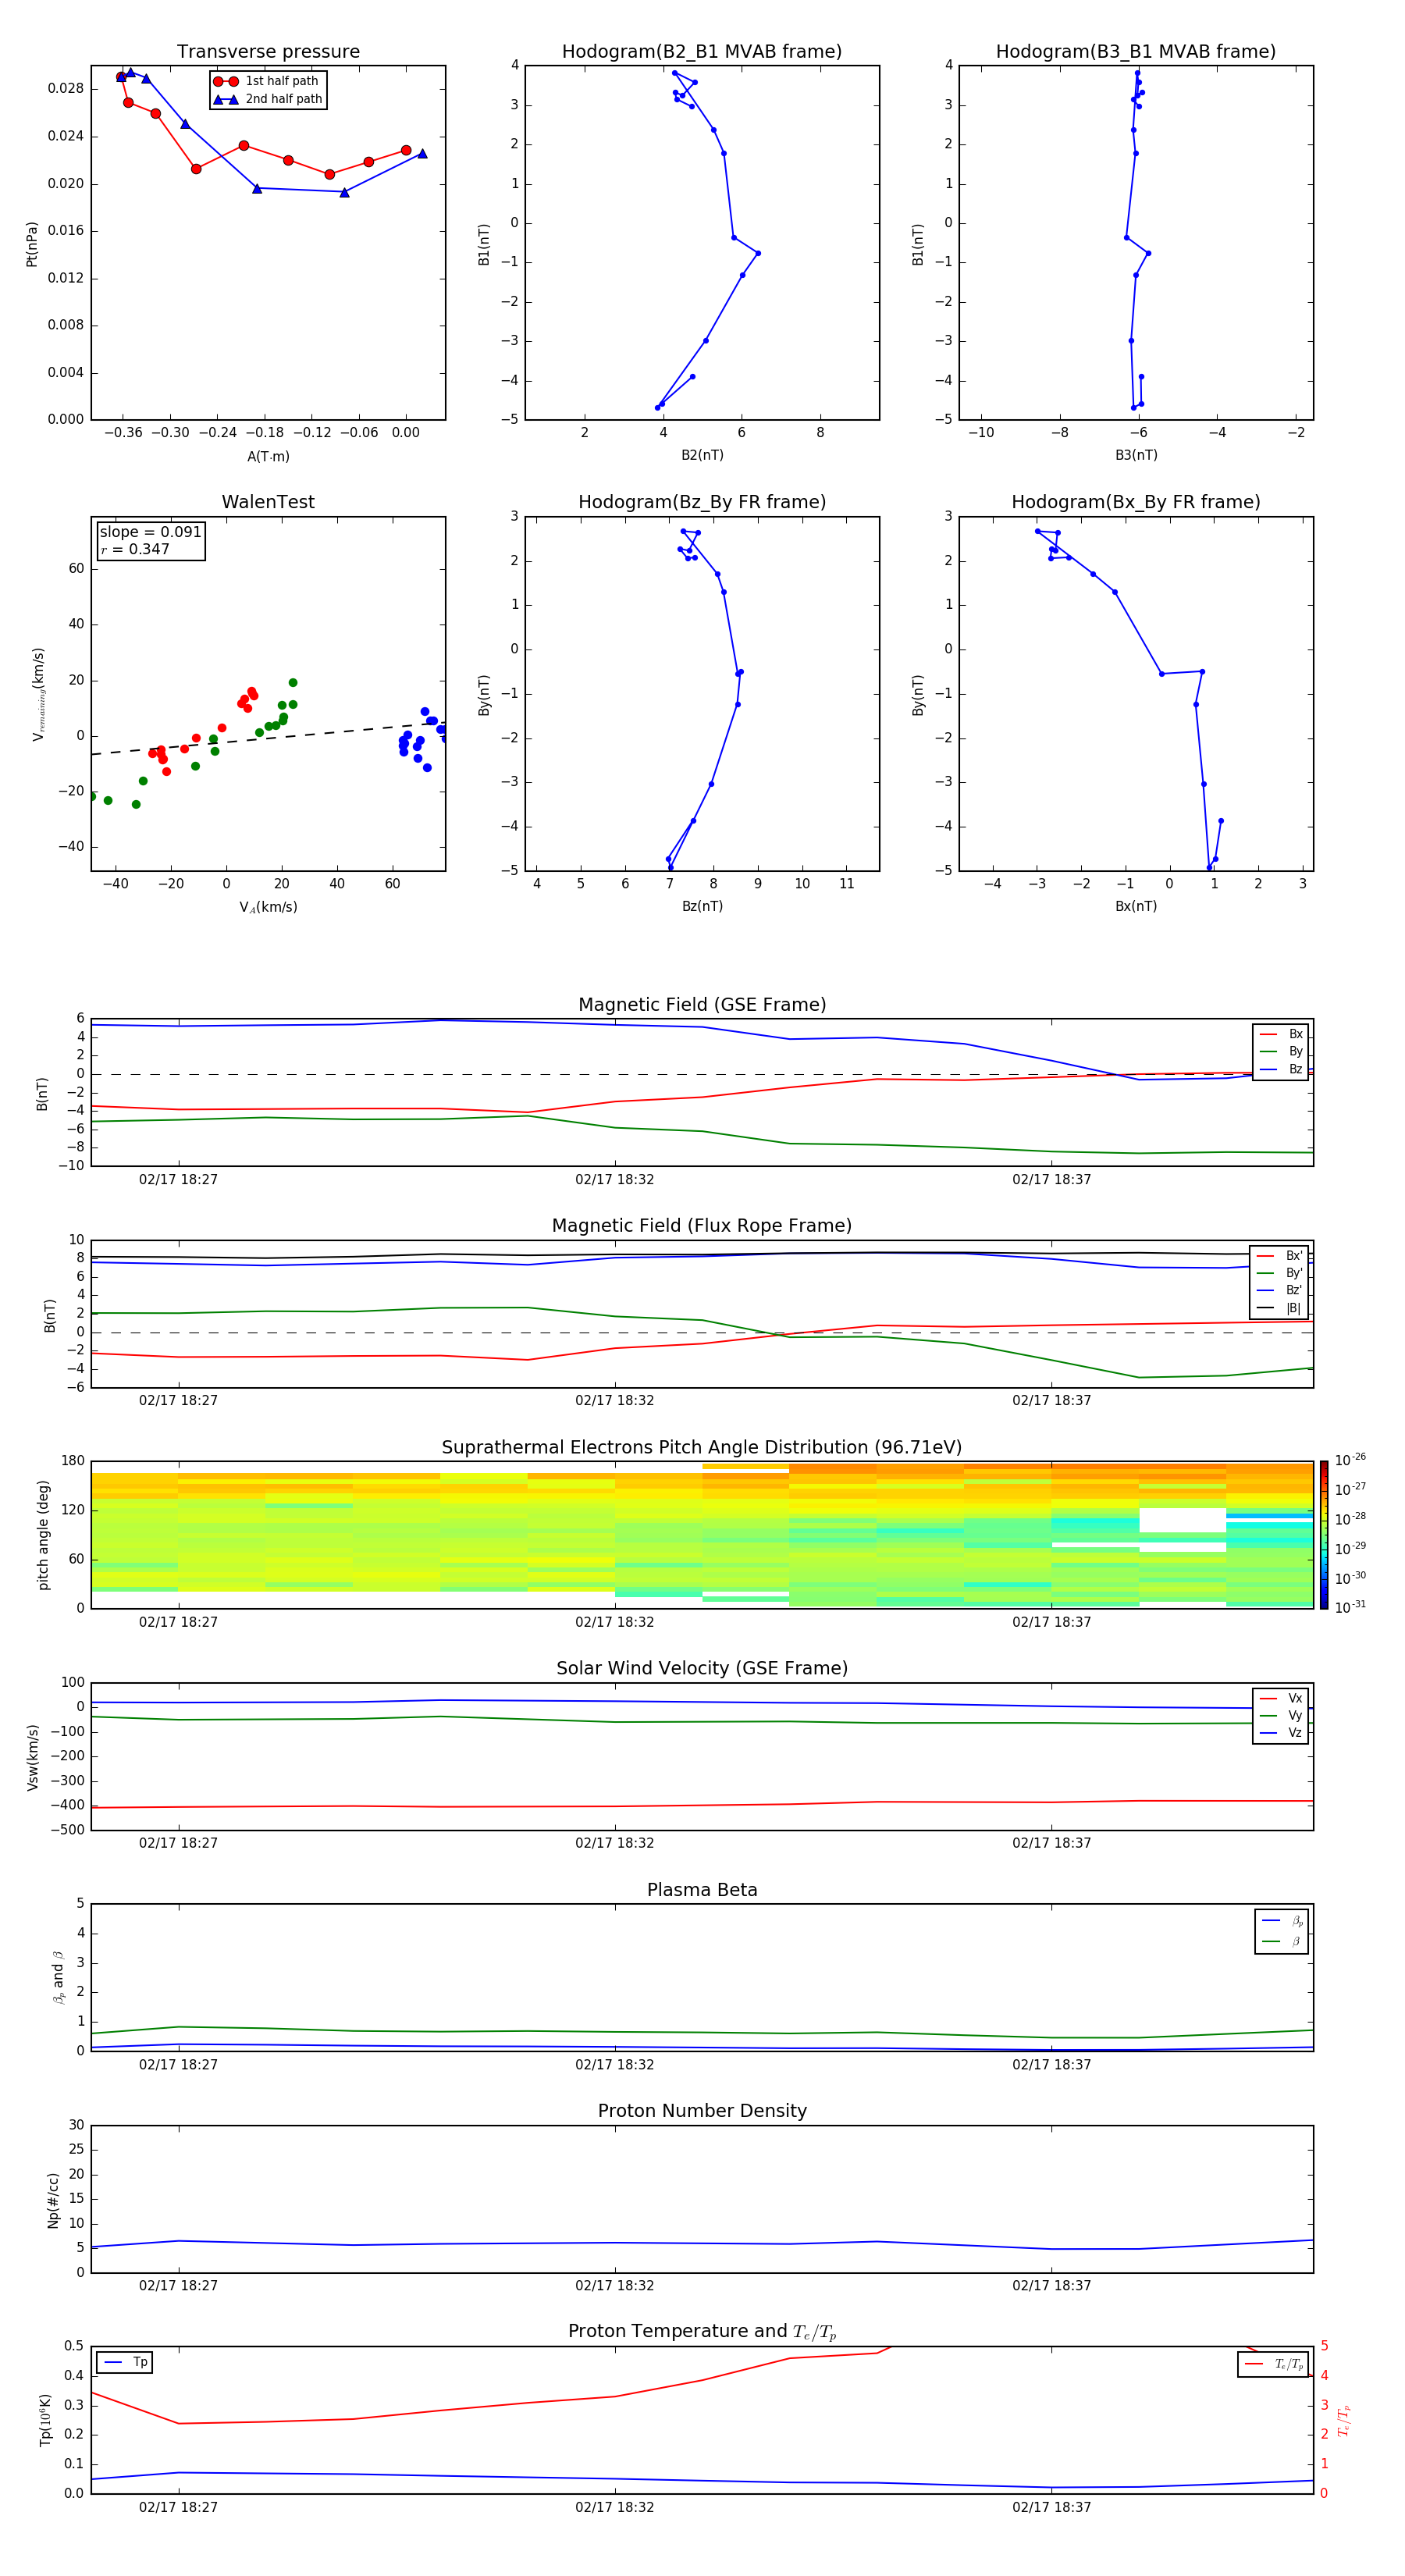The width and height of the screenshot is (1405, 2576).
Task: Click the "Np(#/cc)" y-axis label
Action: 53,2199
